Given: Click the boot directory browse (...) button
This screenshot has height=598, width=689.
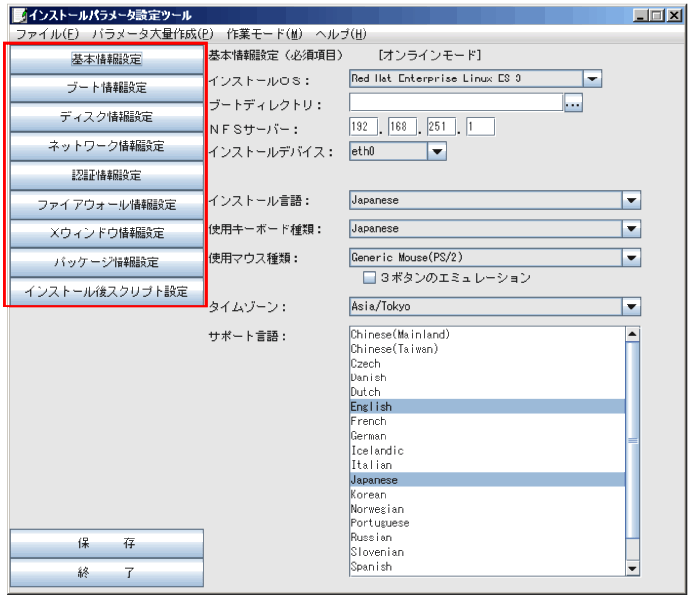Looking at the screenshot, I should (573, 103).
